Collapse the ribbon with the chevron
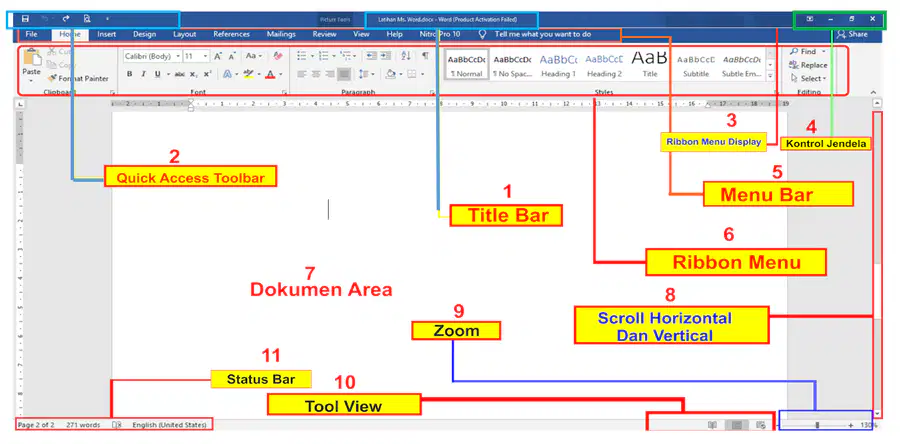 tap(873, 92)
